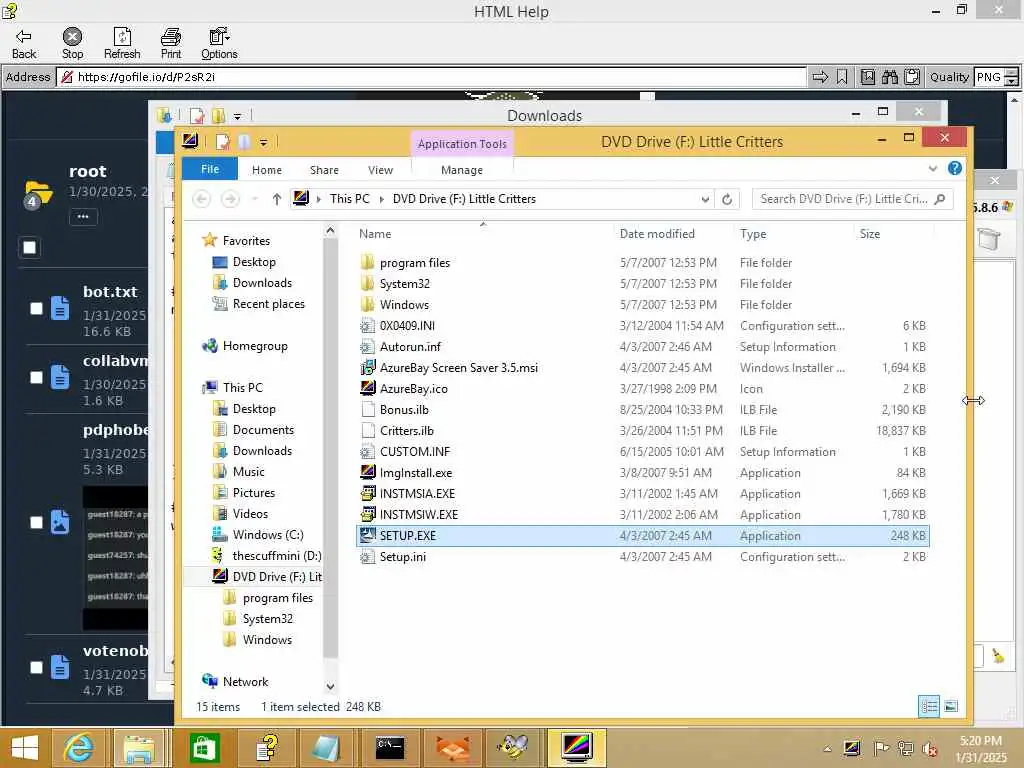1024x768 pixels.
Task: Select AzureBay Screen Saver 3.5.msi file
Action: (458, 368)
